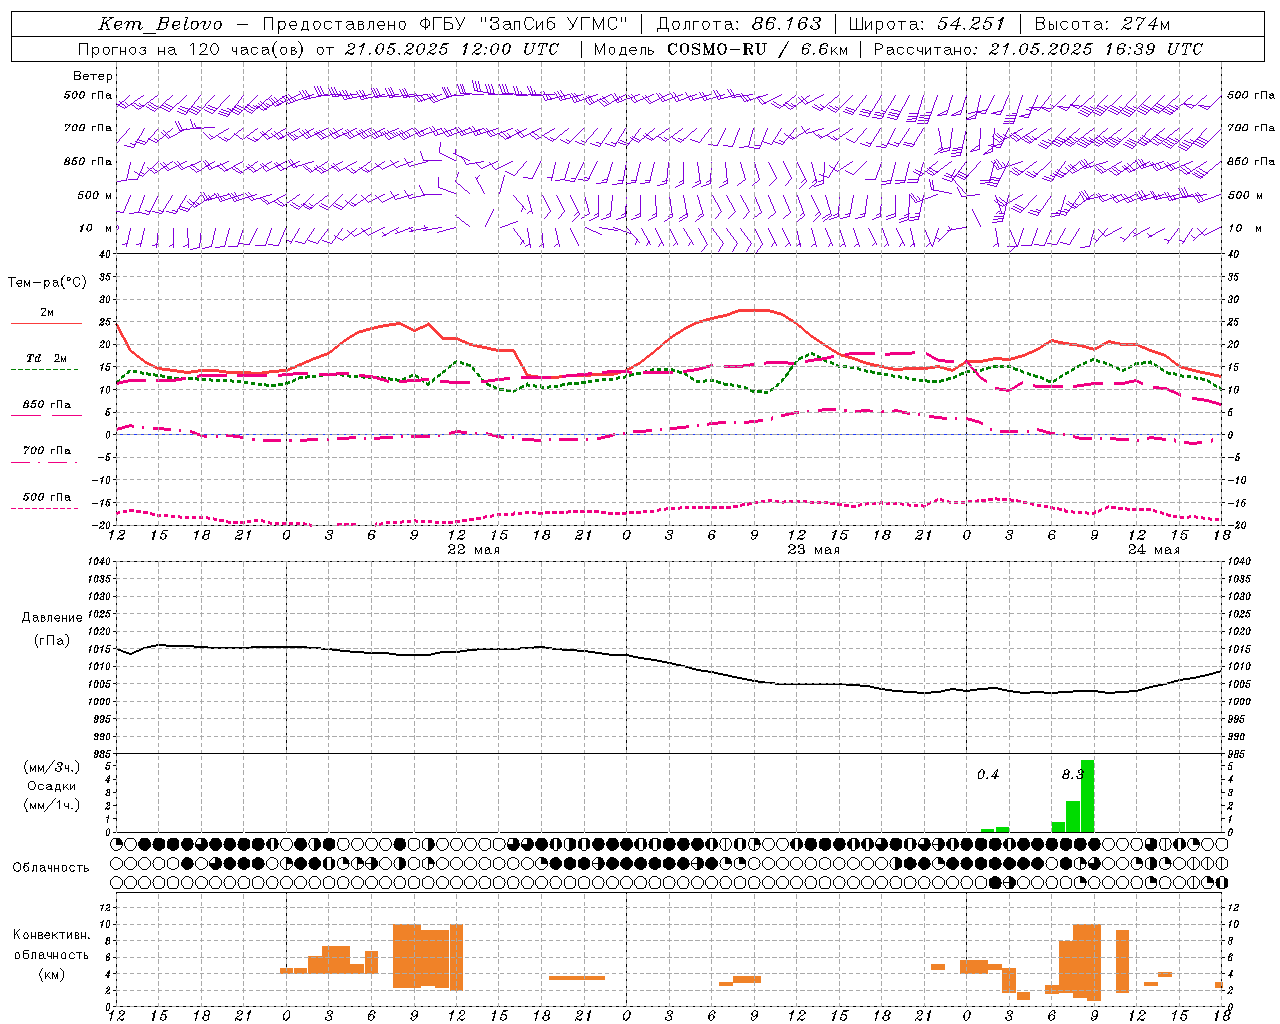Click the computed time 21.05.2025 16:39 UTC
This screenshot has height=1024, width=1280.
pos(1095,49)
